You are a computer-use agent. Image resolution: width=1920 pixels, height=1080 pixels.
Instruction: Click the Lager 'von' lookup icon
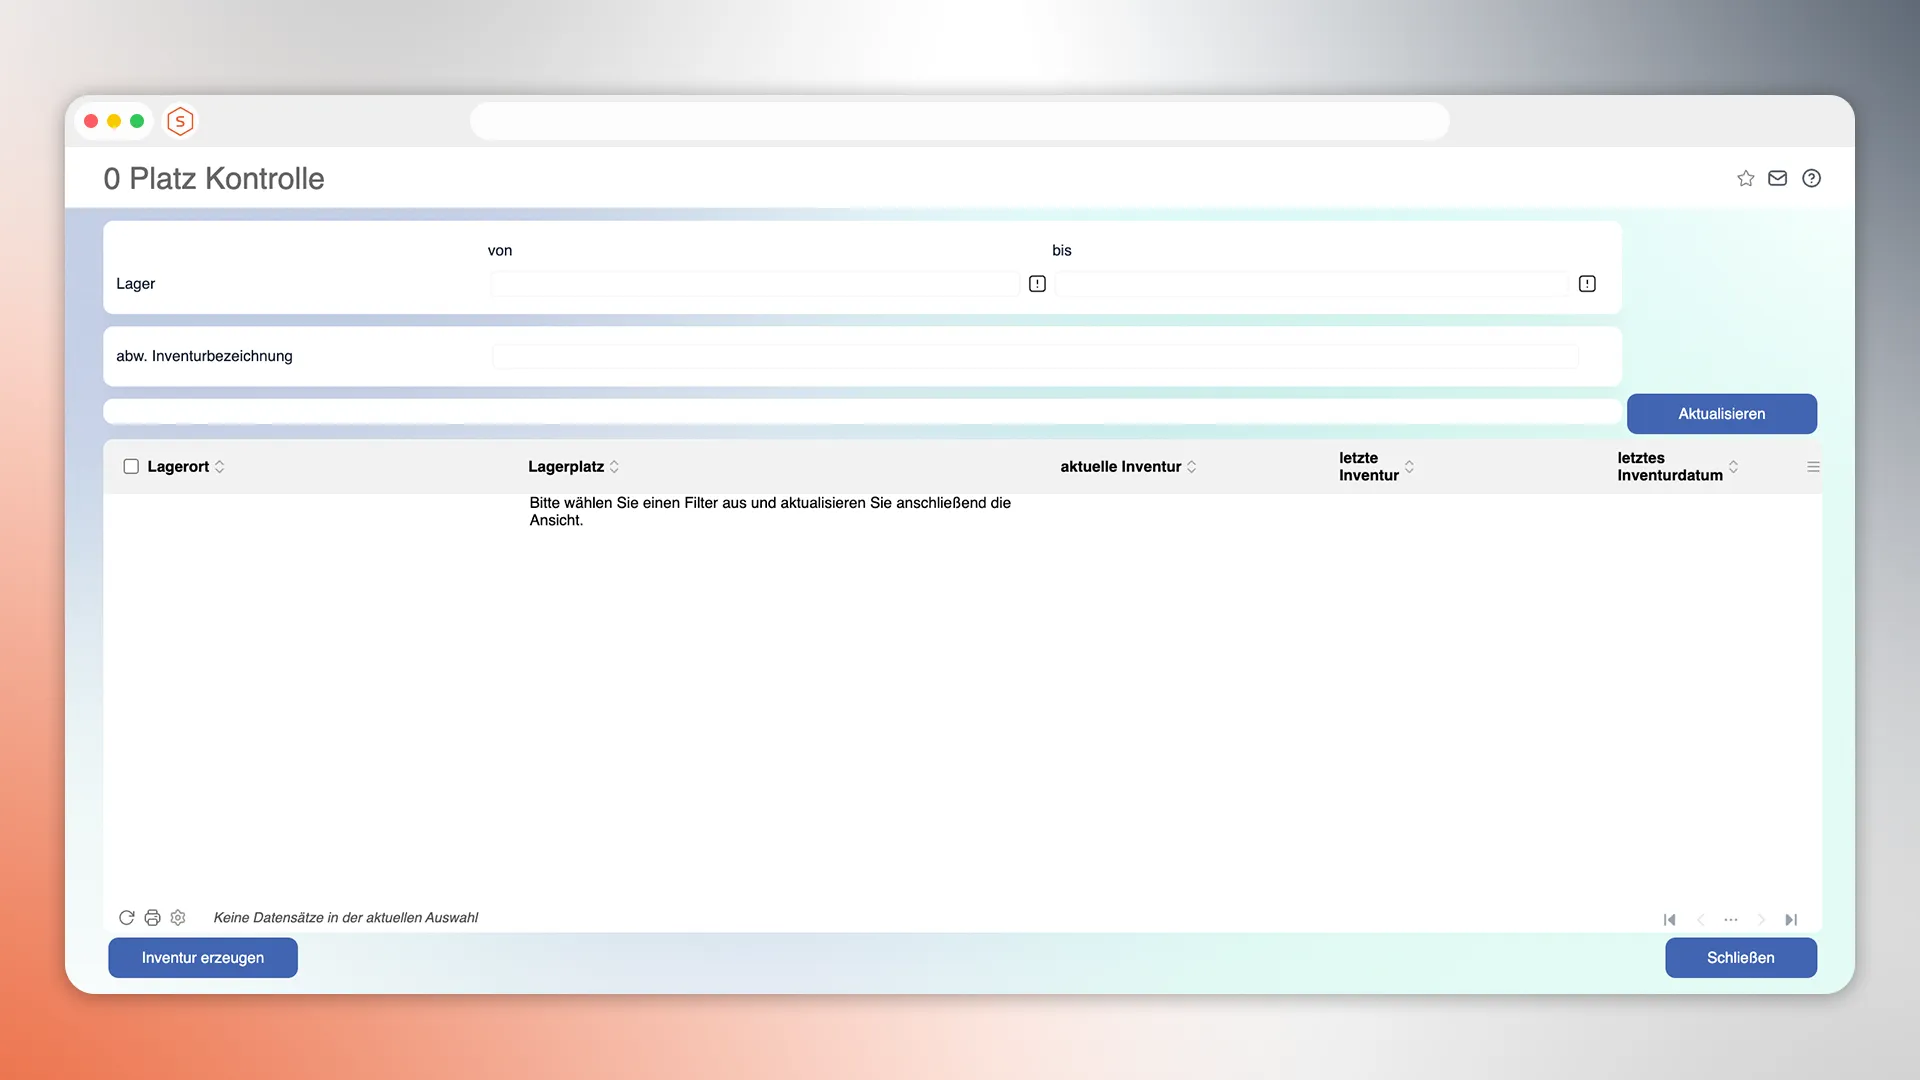1037,284
